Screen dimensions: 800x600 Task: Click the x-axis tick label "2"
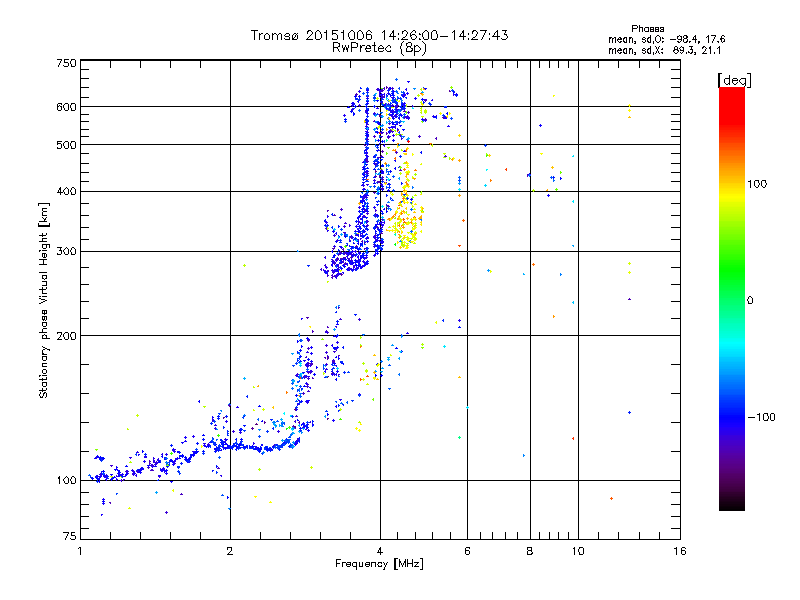click(230, 551)
